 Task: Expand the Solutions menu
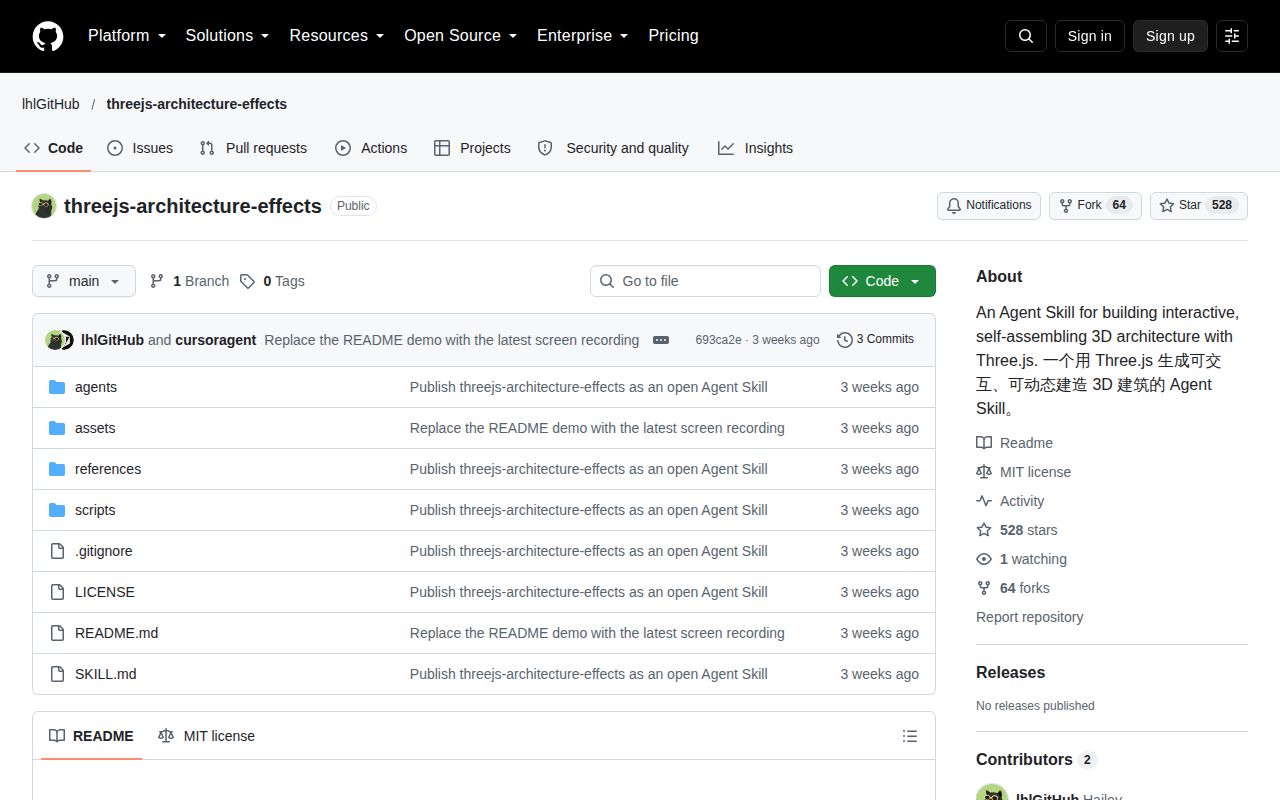tap(228, 36)
